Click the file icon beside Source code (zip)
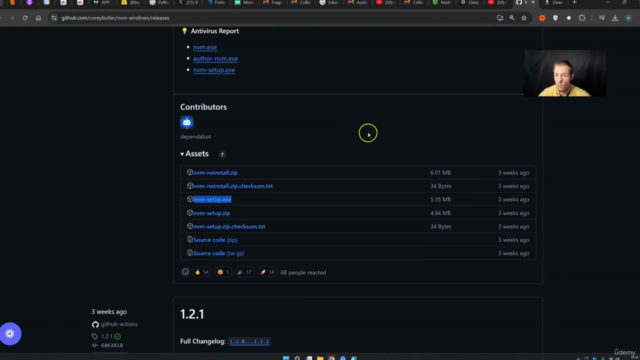Viewport: 640px width, 360px height. coord(190,240)
